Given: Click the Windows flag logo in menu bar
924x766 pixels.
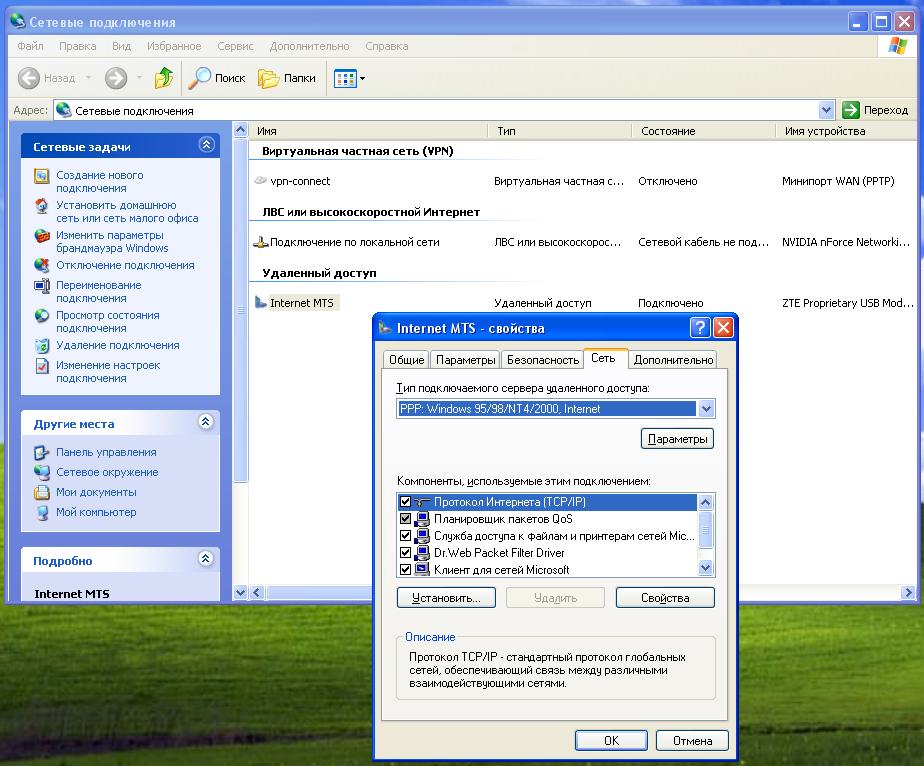Looking at the screenshot, I should 897,45.
